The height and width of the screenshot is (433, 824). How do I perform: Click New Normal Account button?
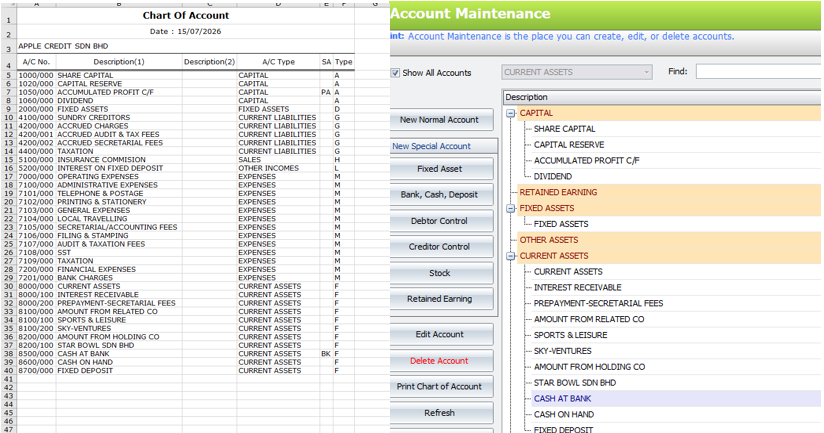[x=439, y=120]
